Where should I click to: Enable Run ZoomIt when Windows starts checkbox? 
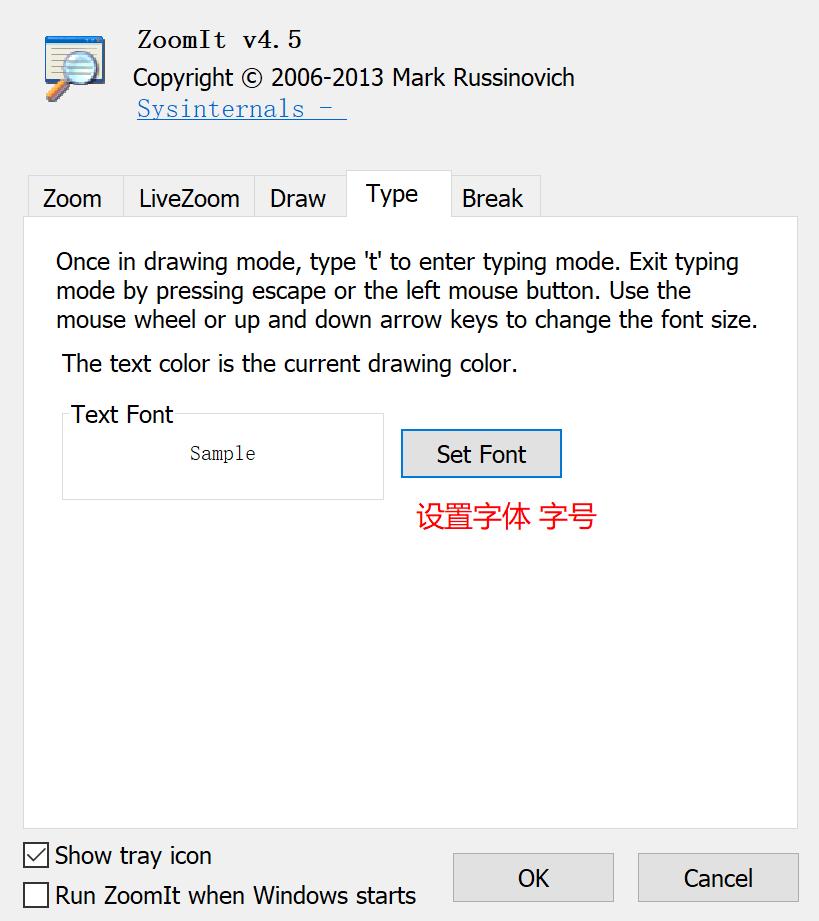pos(36,895)
